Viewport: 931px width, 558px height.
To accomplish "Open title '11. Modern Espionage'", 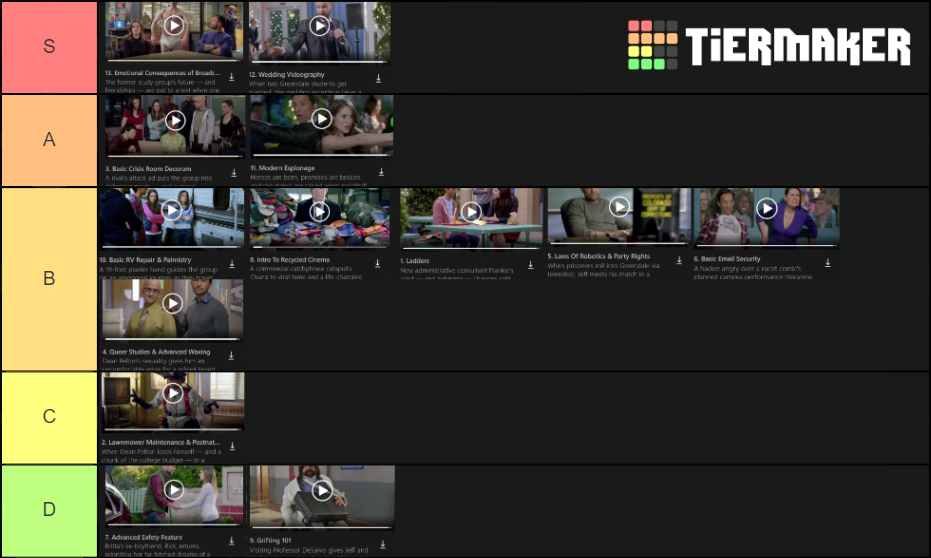I will tap(283, 168).
